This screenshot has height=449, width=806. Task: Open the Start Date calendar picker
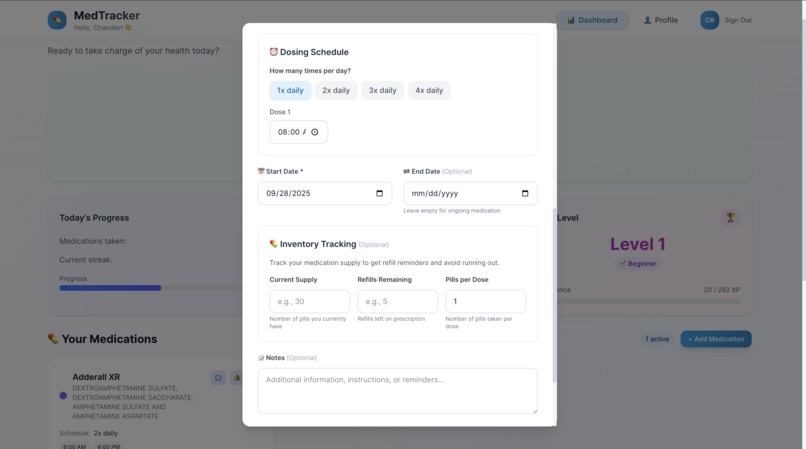coord(379,193)
